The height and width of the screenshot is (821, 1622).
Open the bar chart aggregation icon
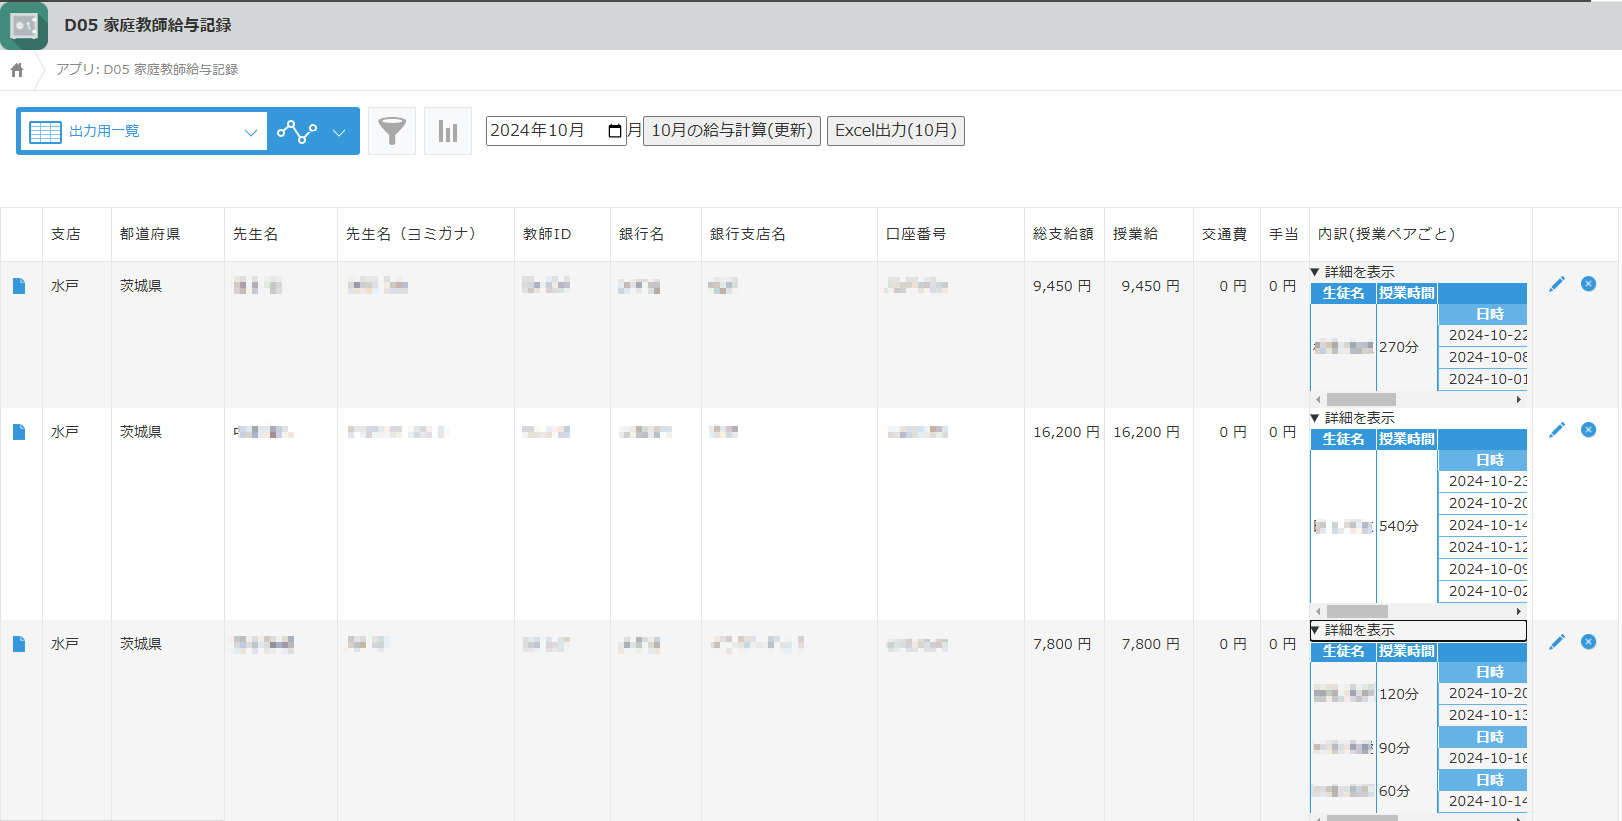(448, 131)
